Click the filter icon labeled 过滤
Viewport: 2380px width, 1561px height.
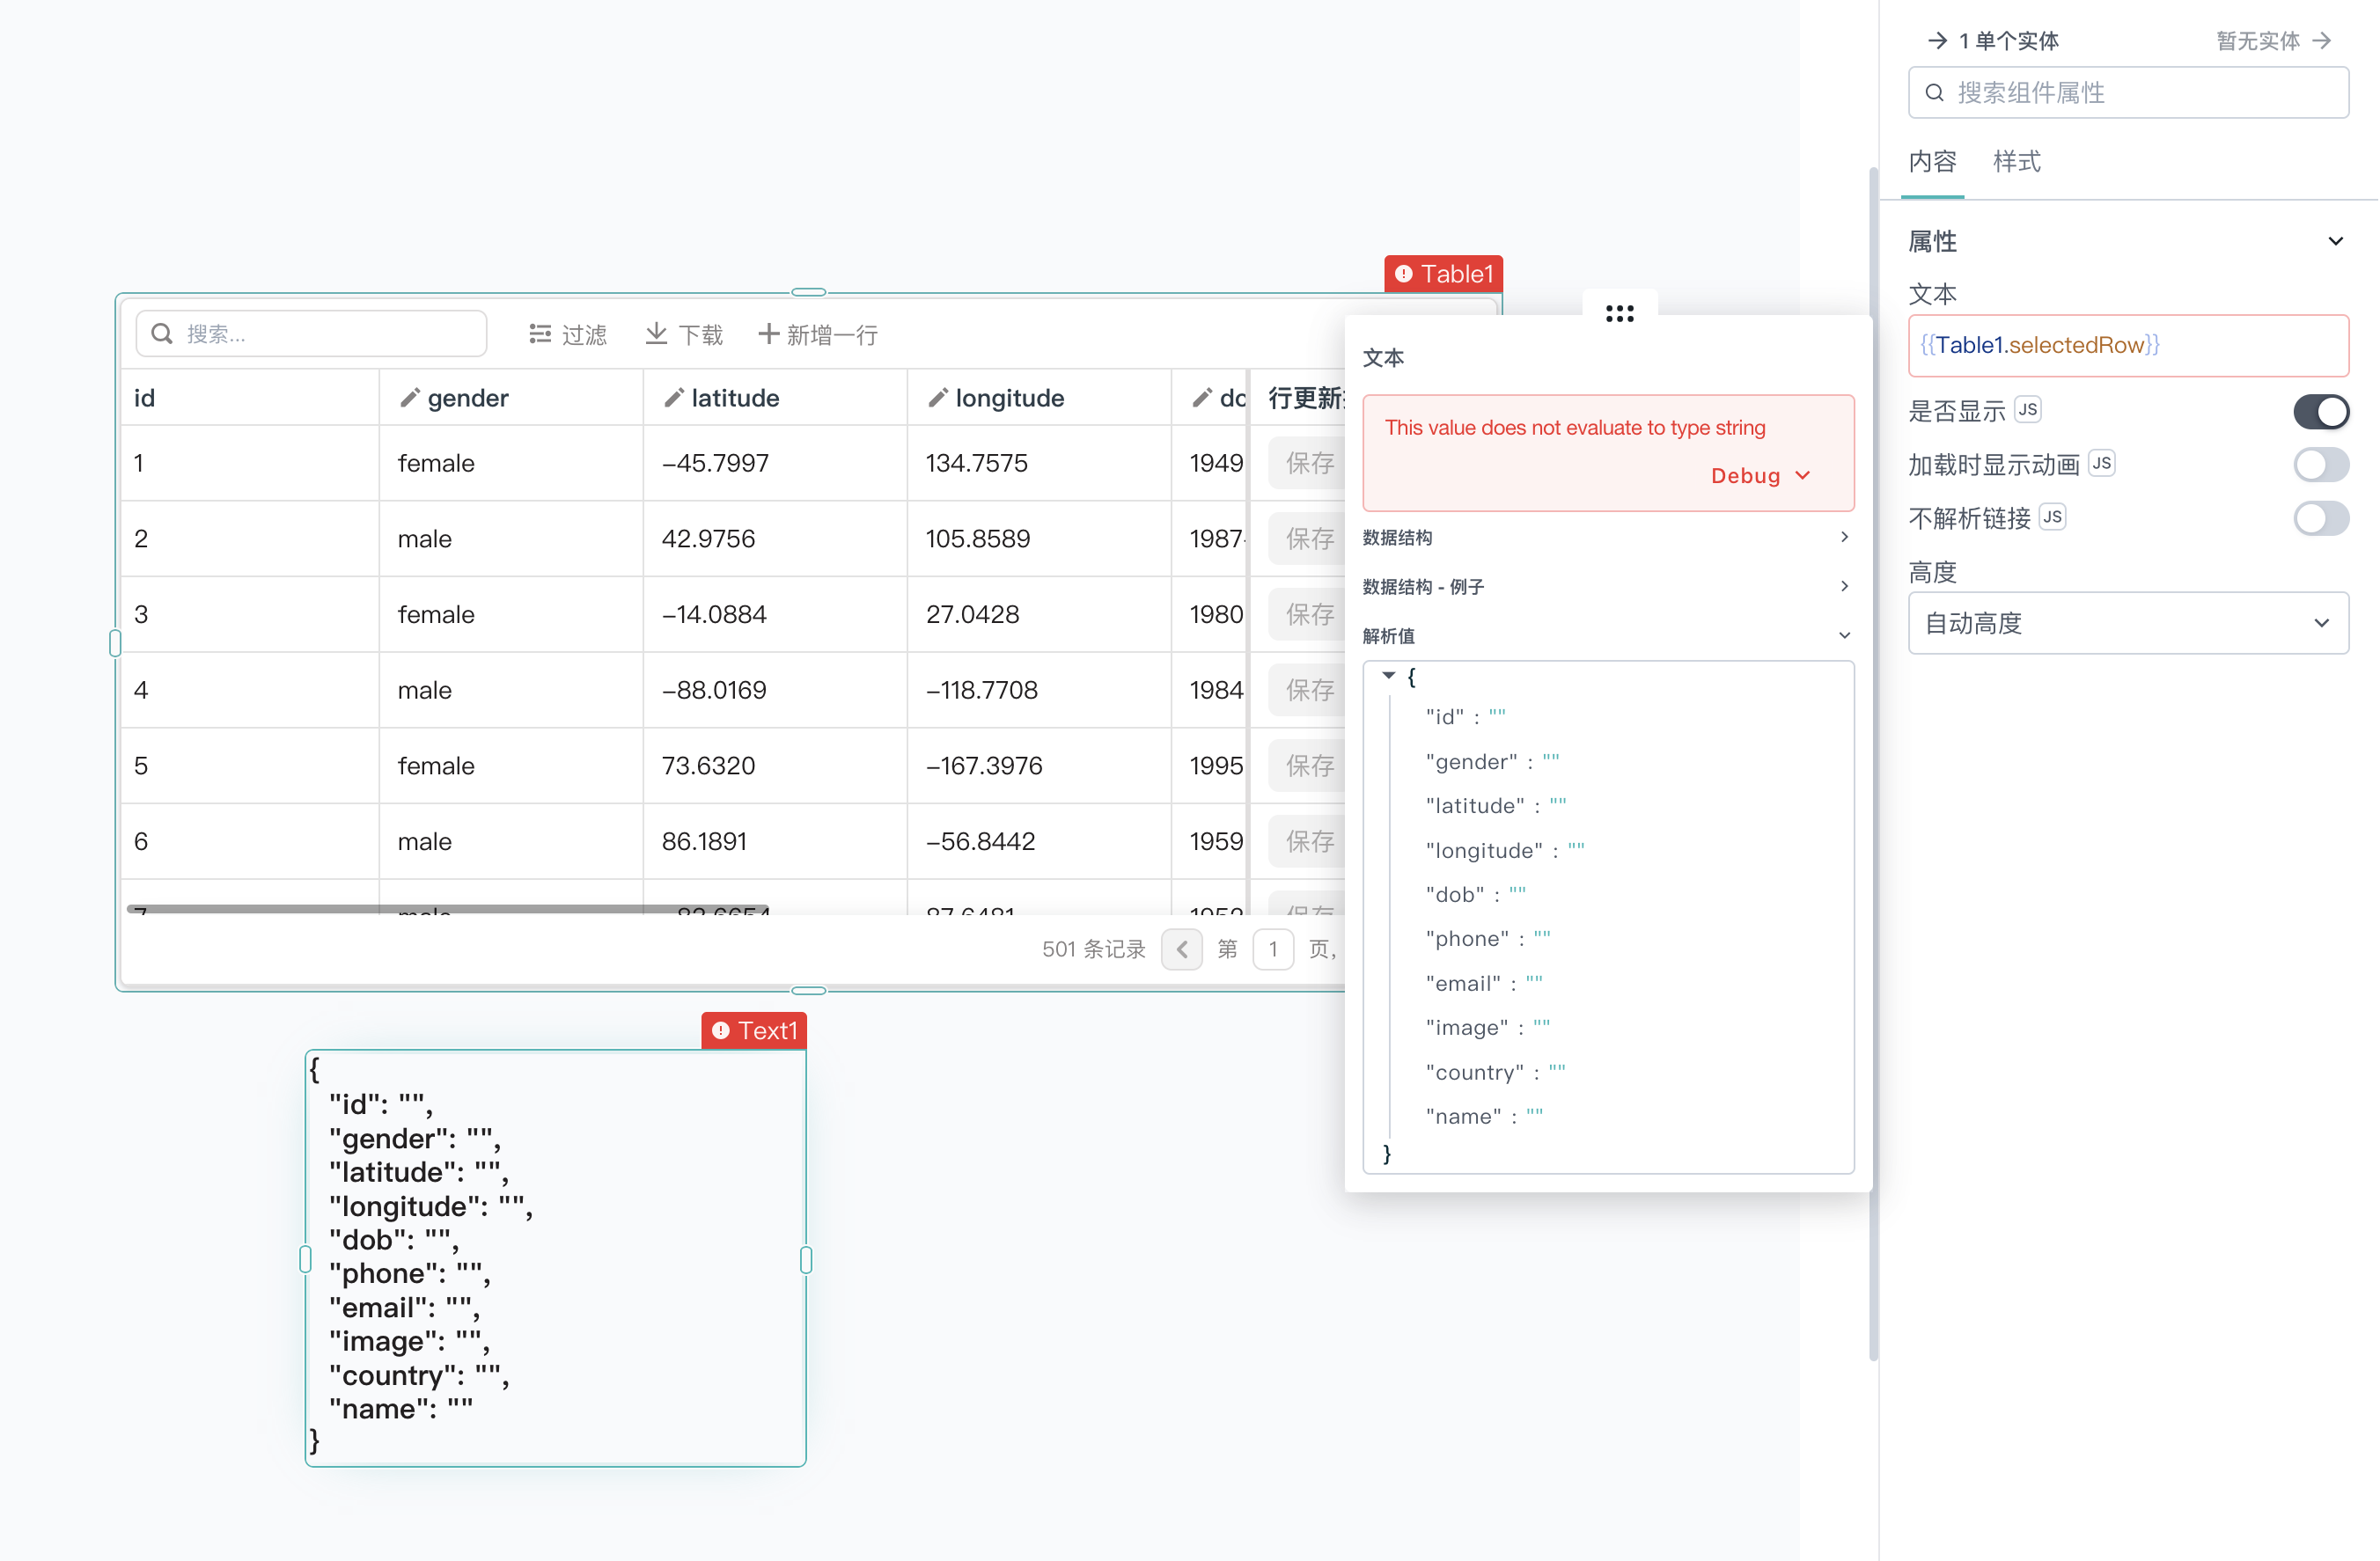point(540,334)
